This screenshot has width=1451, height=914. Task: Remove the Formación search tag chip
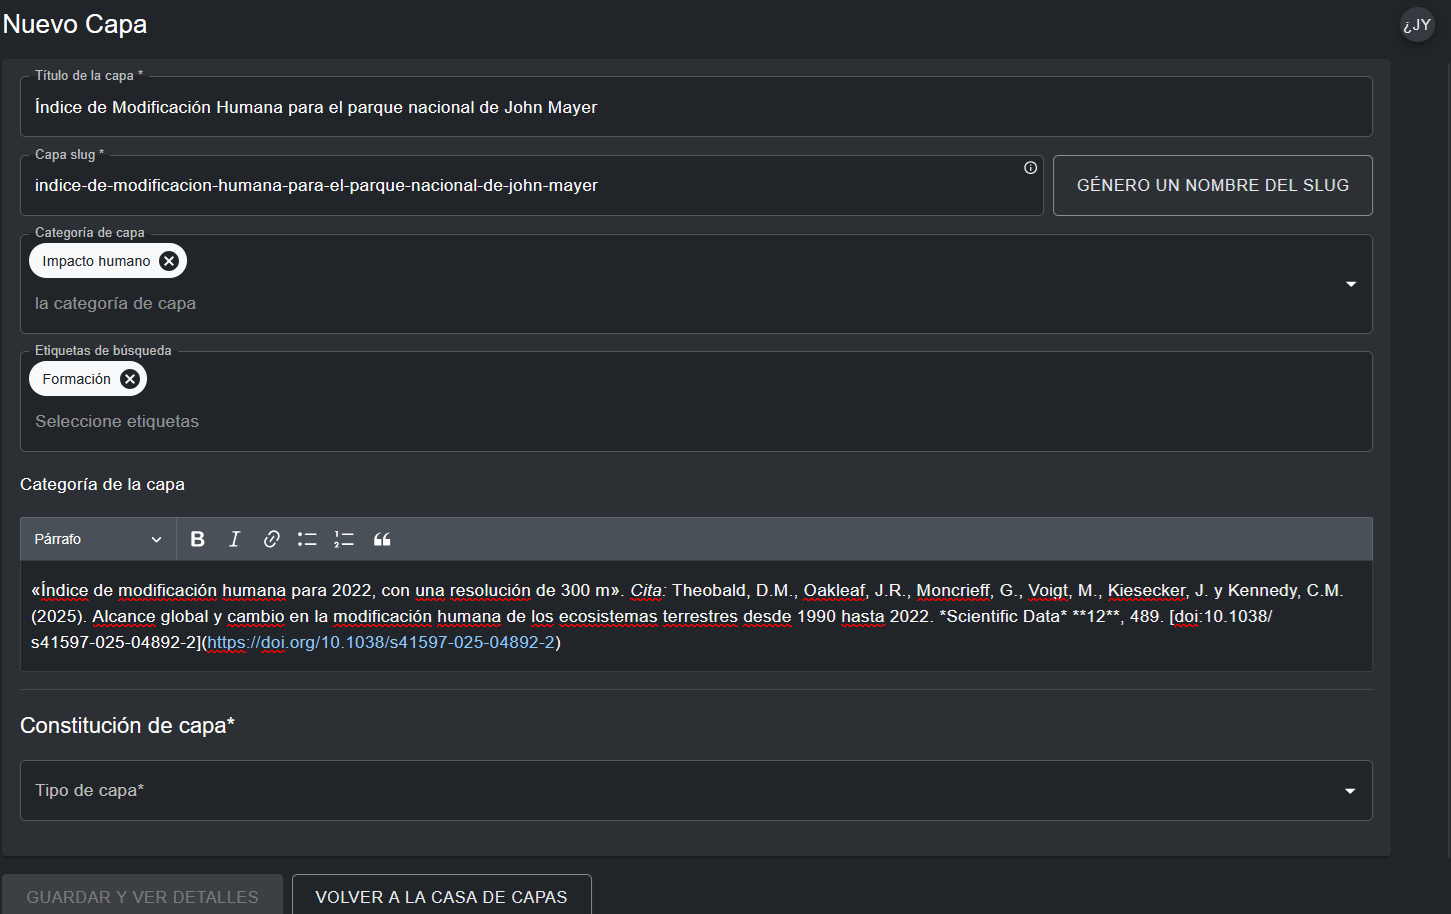click(130, 379)
